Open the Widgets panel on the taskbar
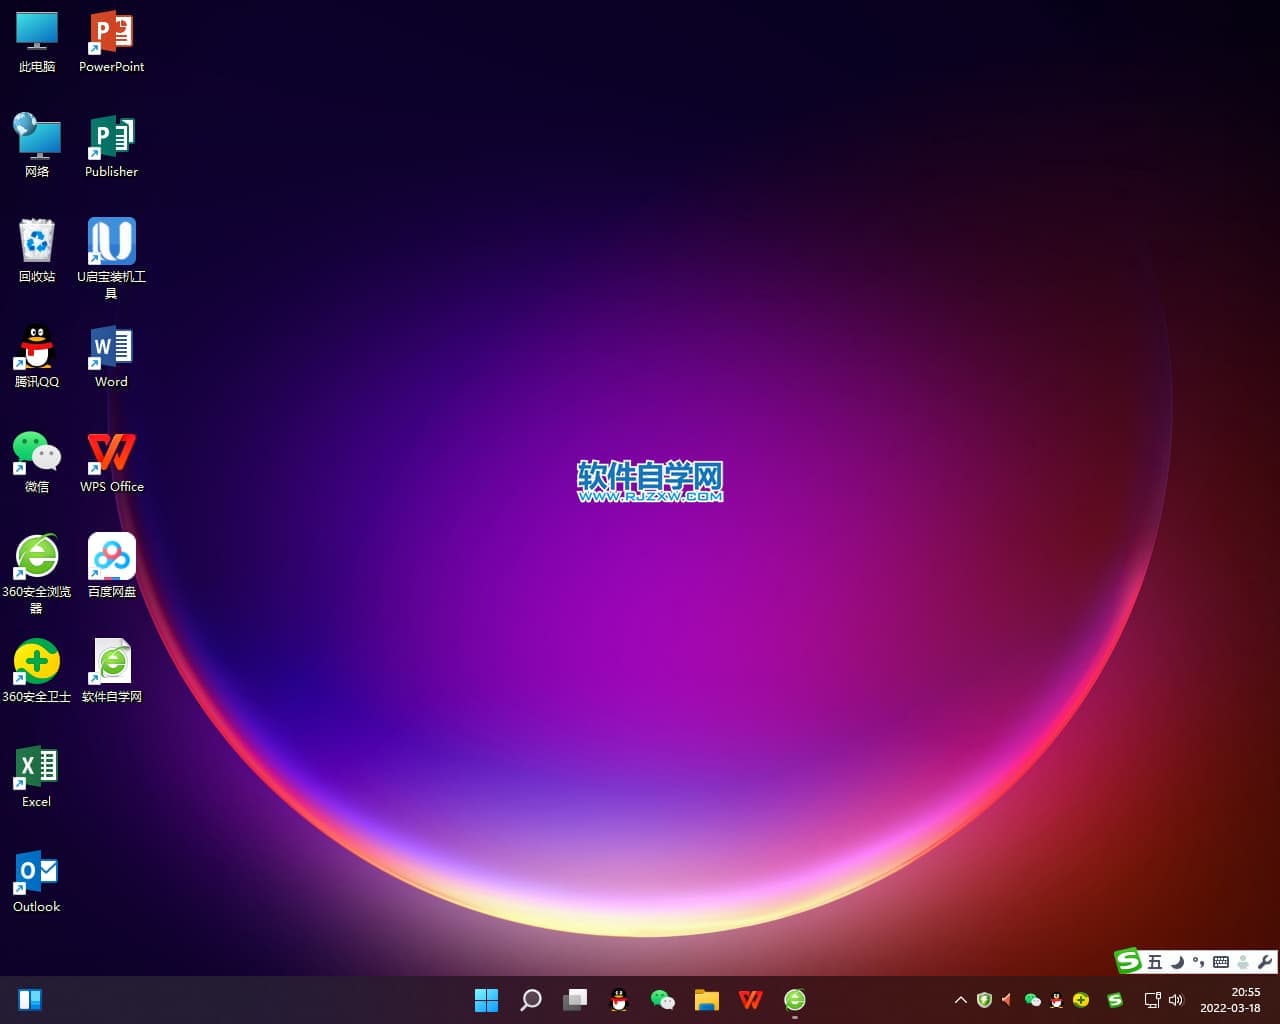 pyautogui.click(x=30, y=1000)
